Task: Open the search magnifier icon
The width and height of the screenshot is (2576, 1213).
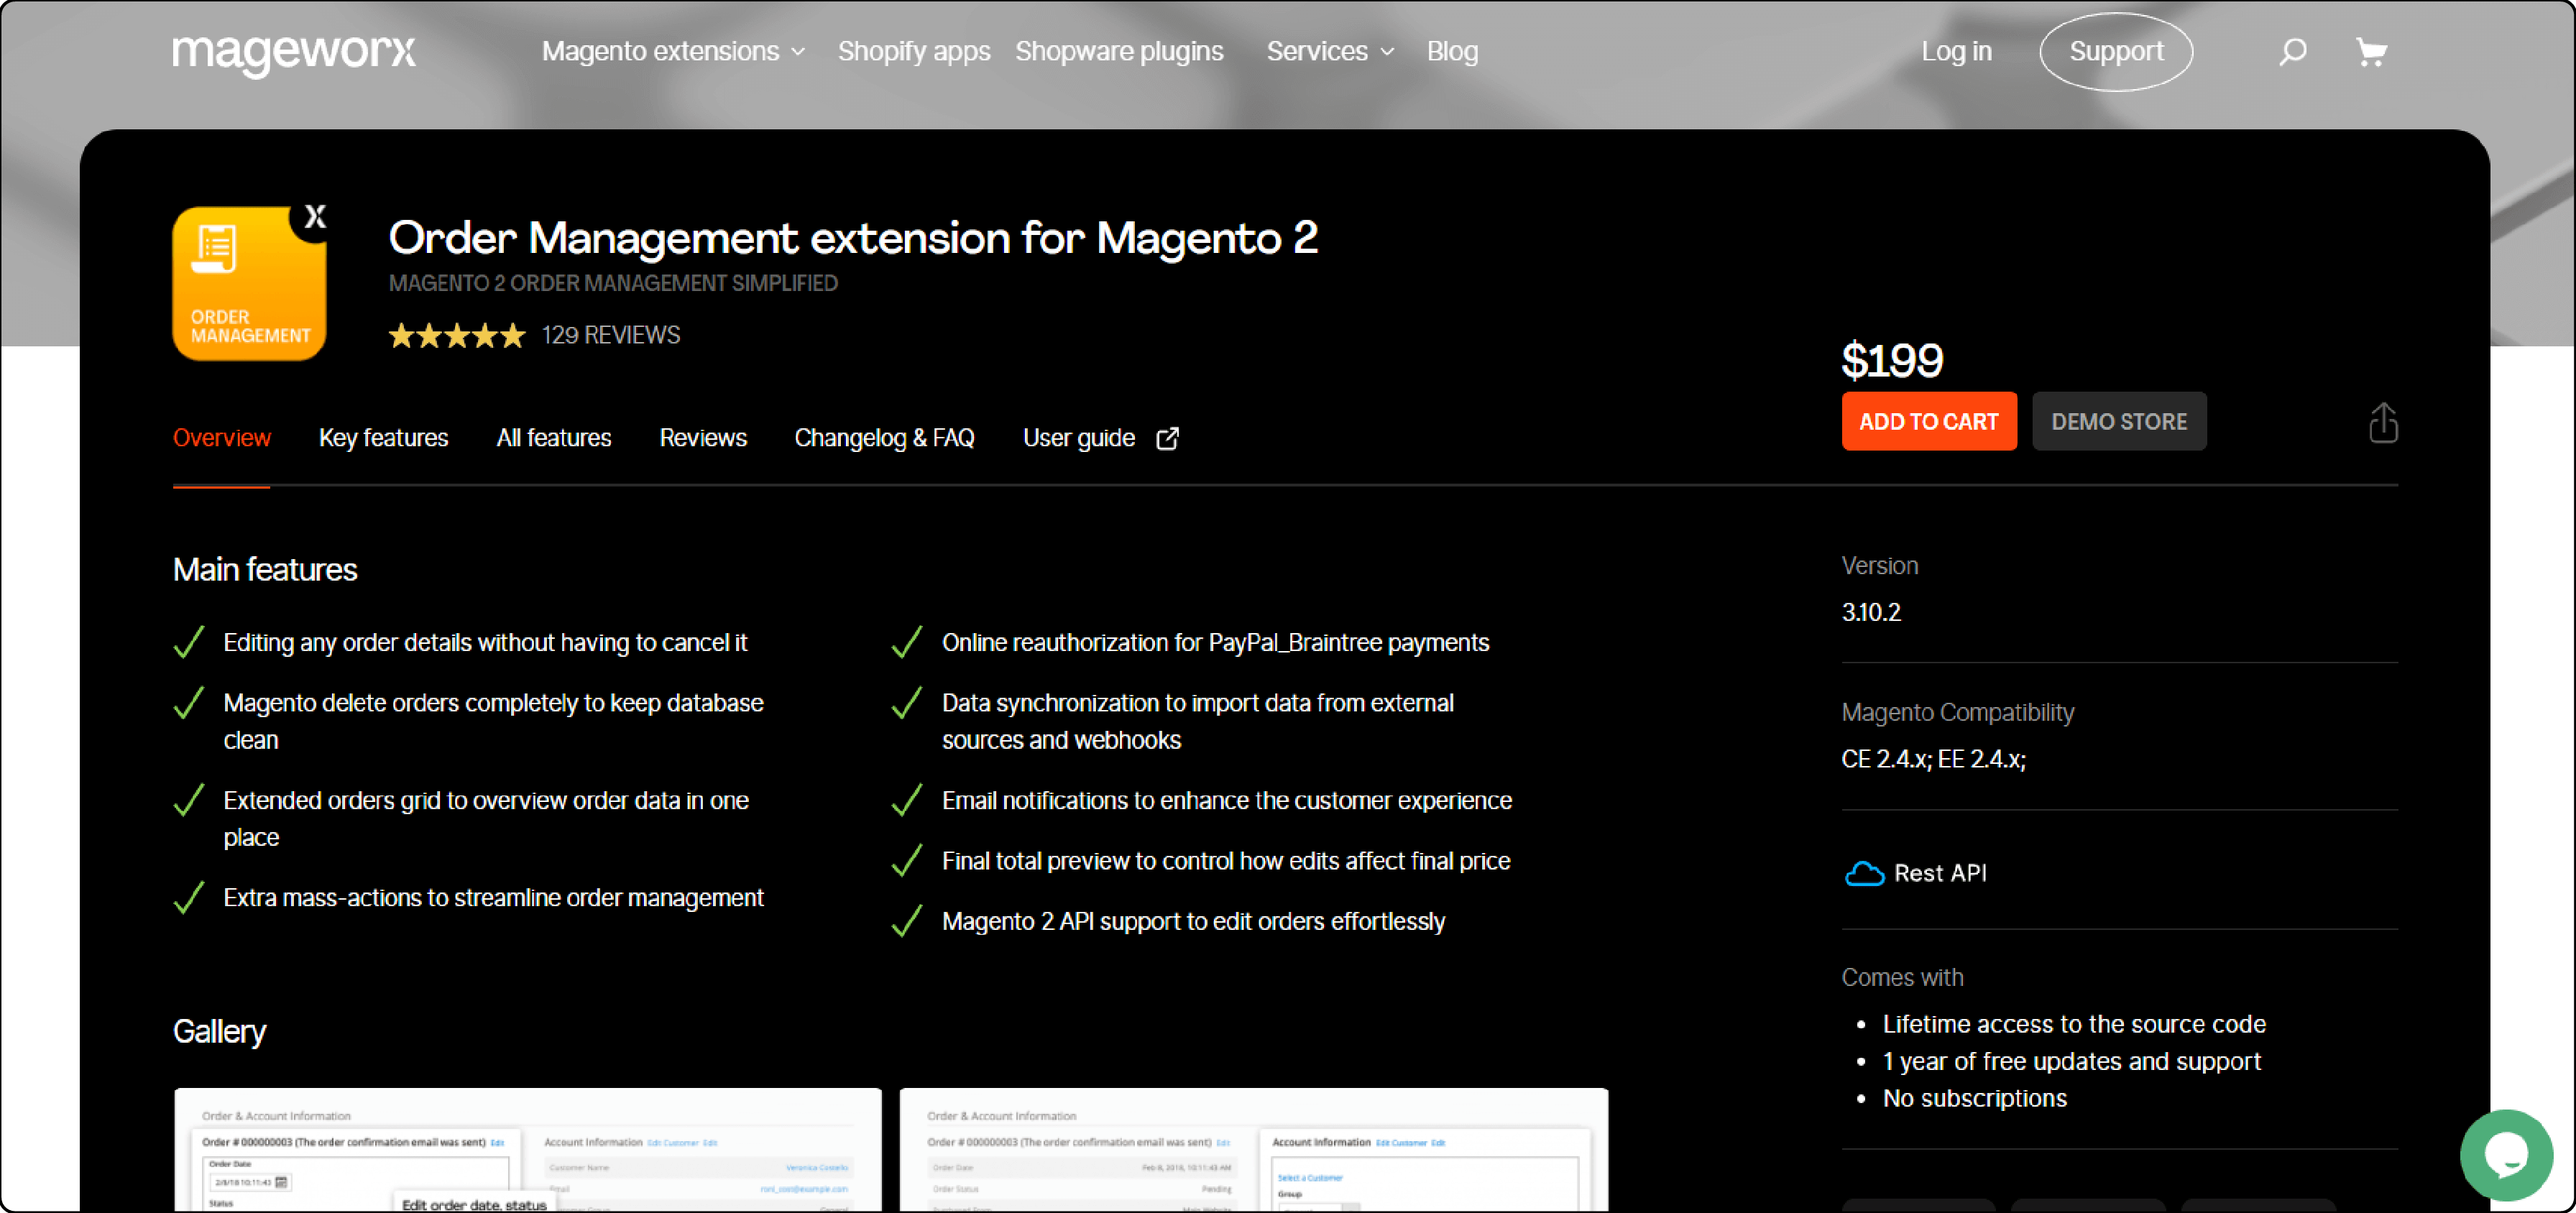Action: 2292,51
